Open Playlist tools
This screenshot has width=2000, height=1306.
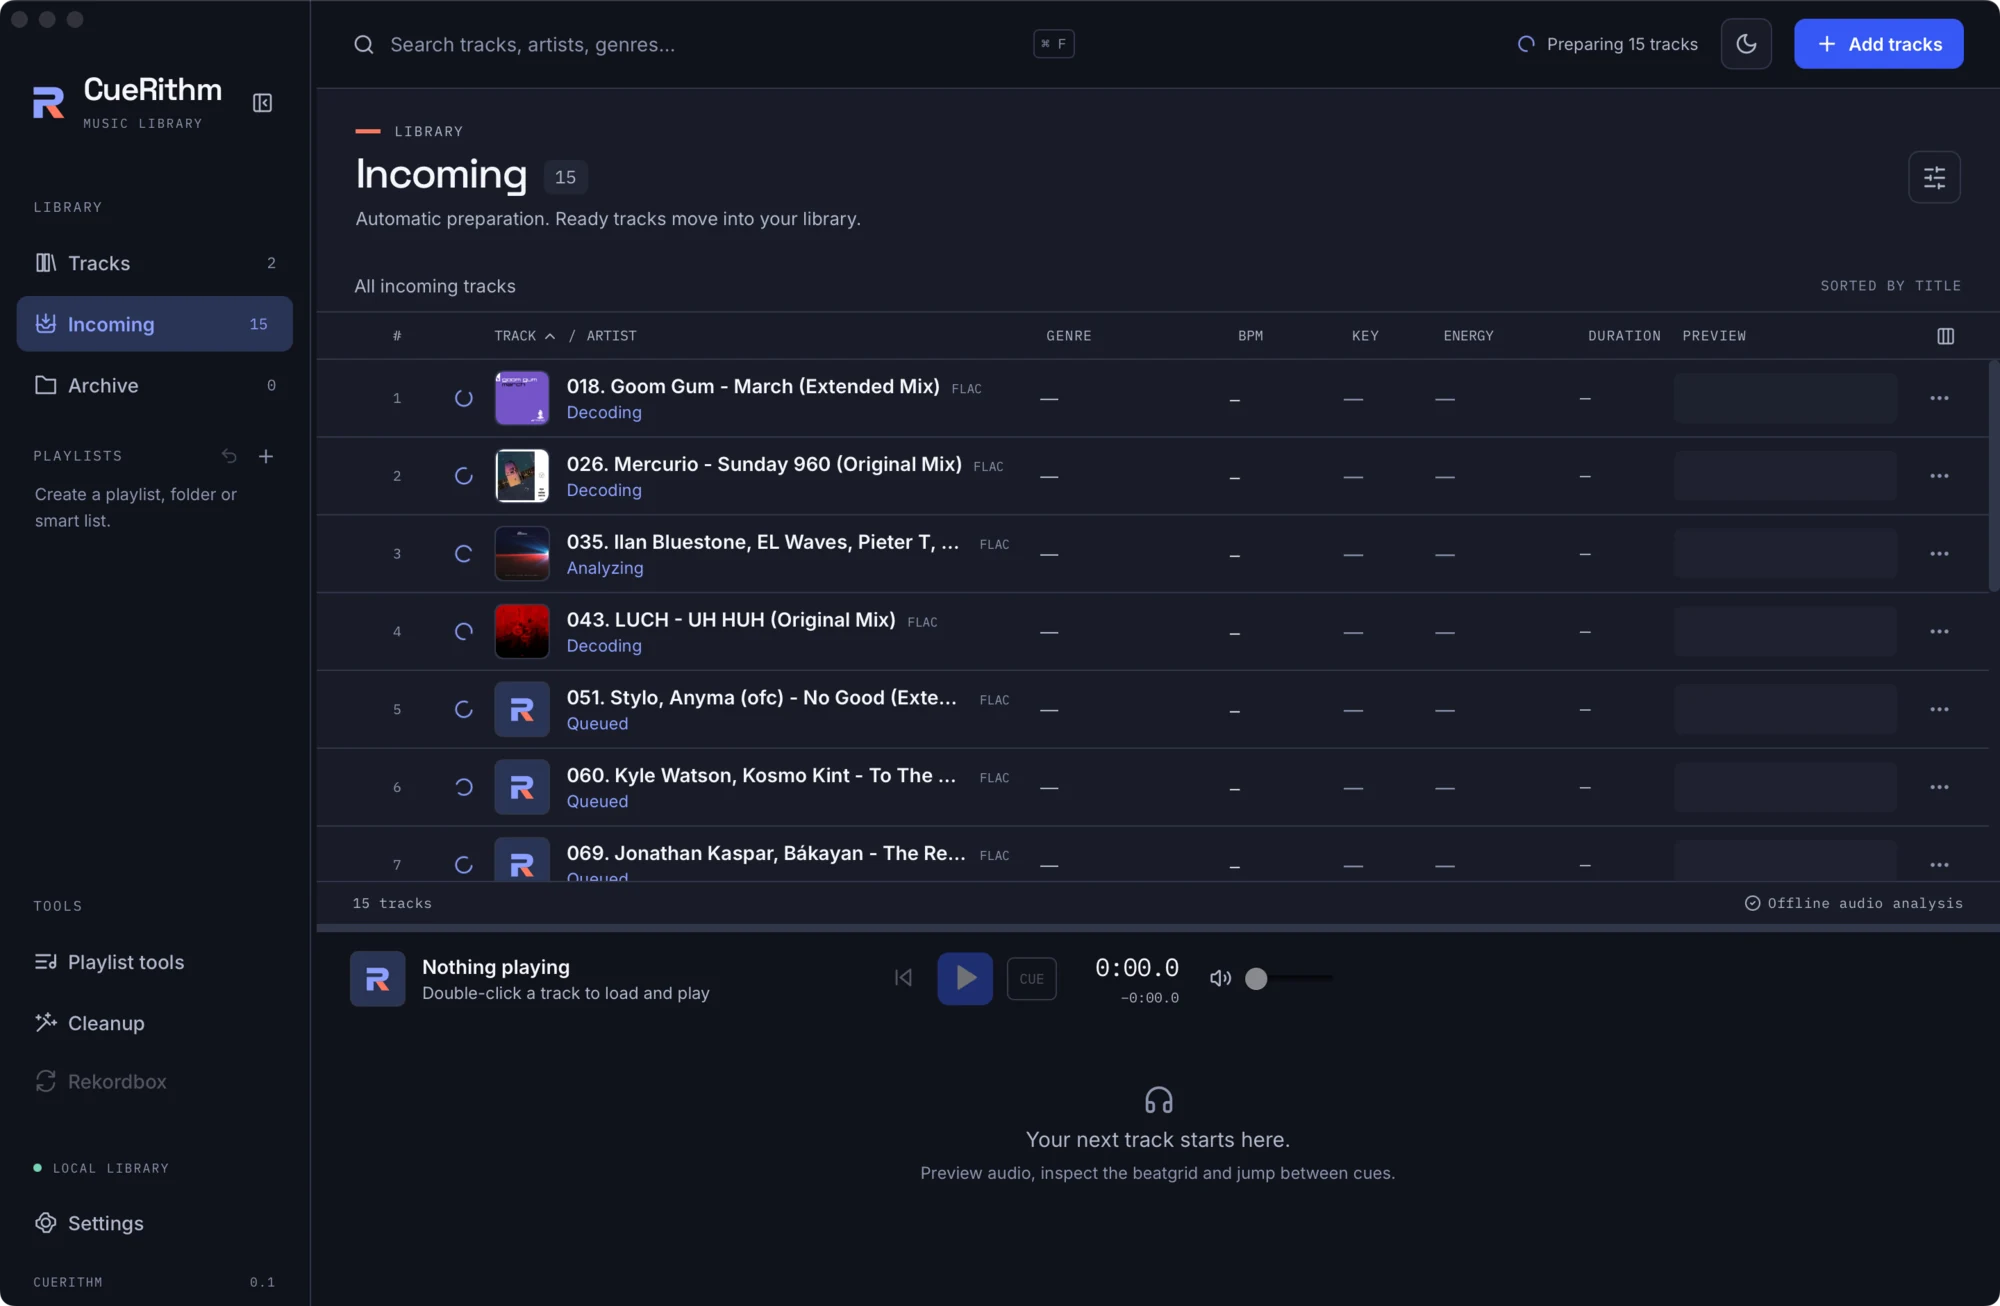point(155,962)
